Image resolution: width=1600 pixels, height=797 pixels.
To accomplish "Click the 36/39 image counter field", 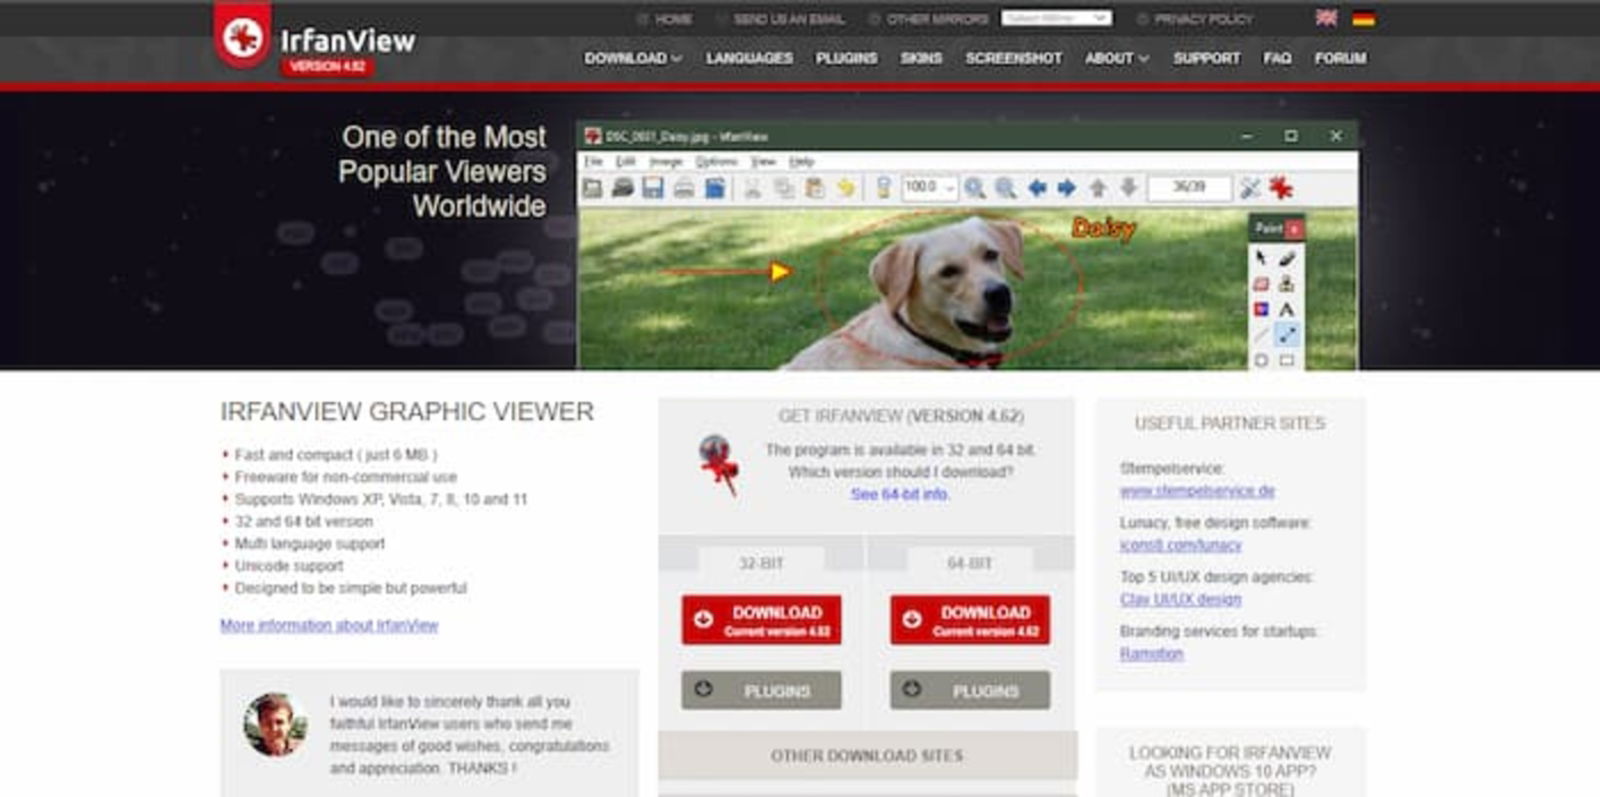I will (x=1189, y=187).
